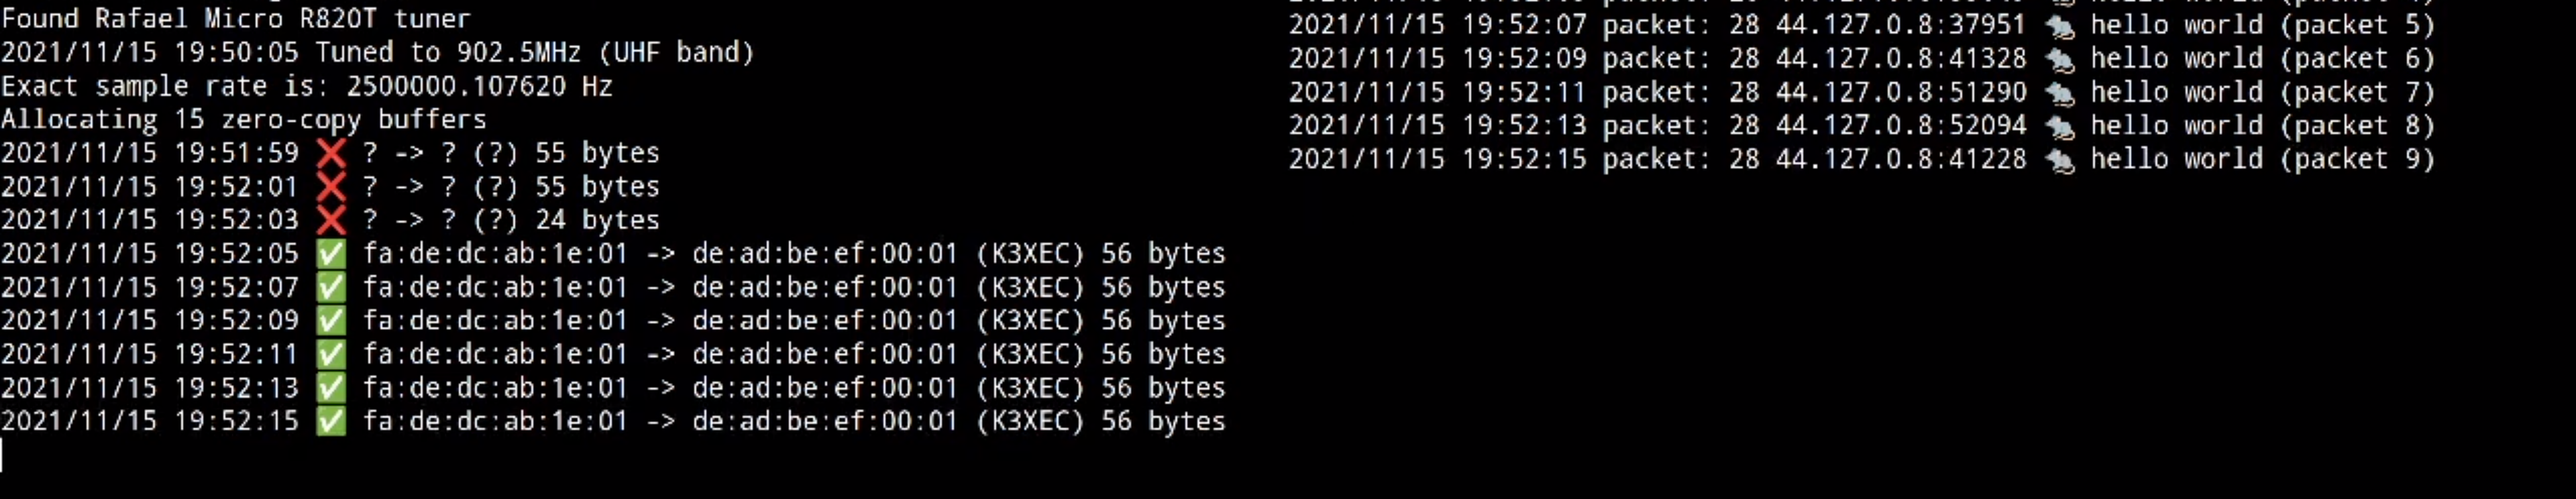Click the red X at 19:52:01
This screenshot has height=499, width=2576.
(331, 187)
